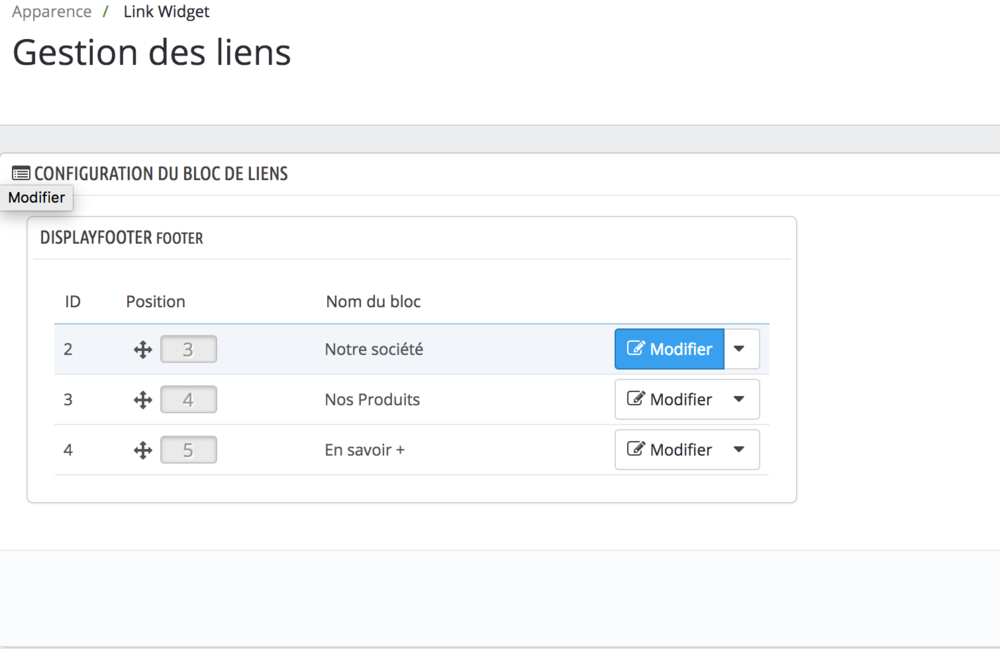Click the move icon for Notre société
Viewport: 1000px width, 649px height.
(x=143, y=350)
